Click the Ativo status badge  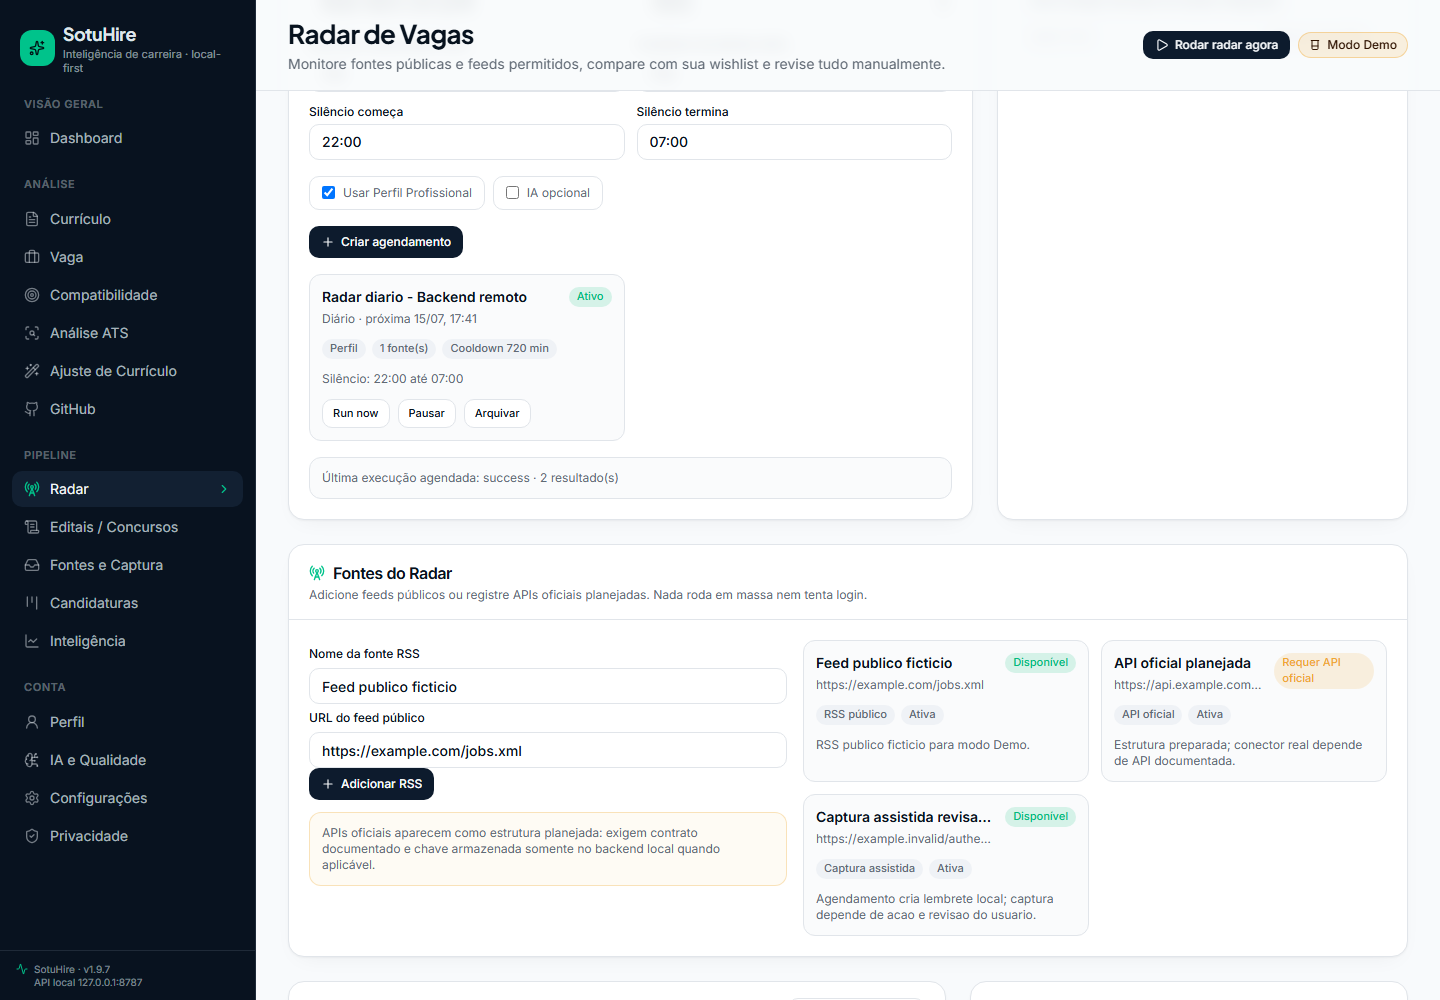(590, 296)
